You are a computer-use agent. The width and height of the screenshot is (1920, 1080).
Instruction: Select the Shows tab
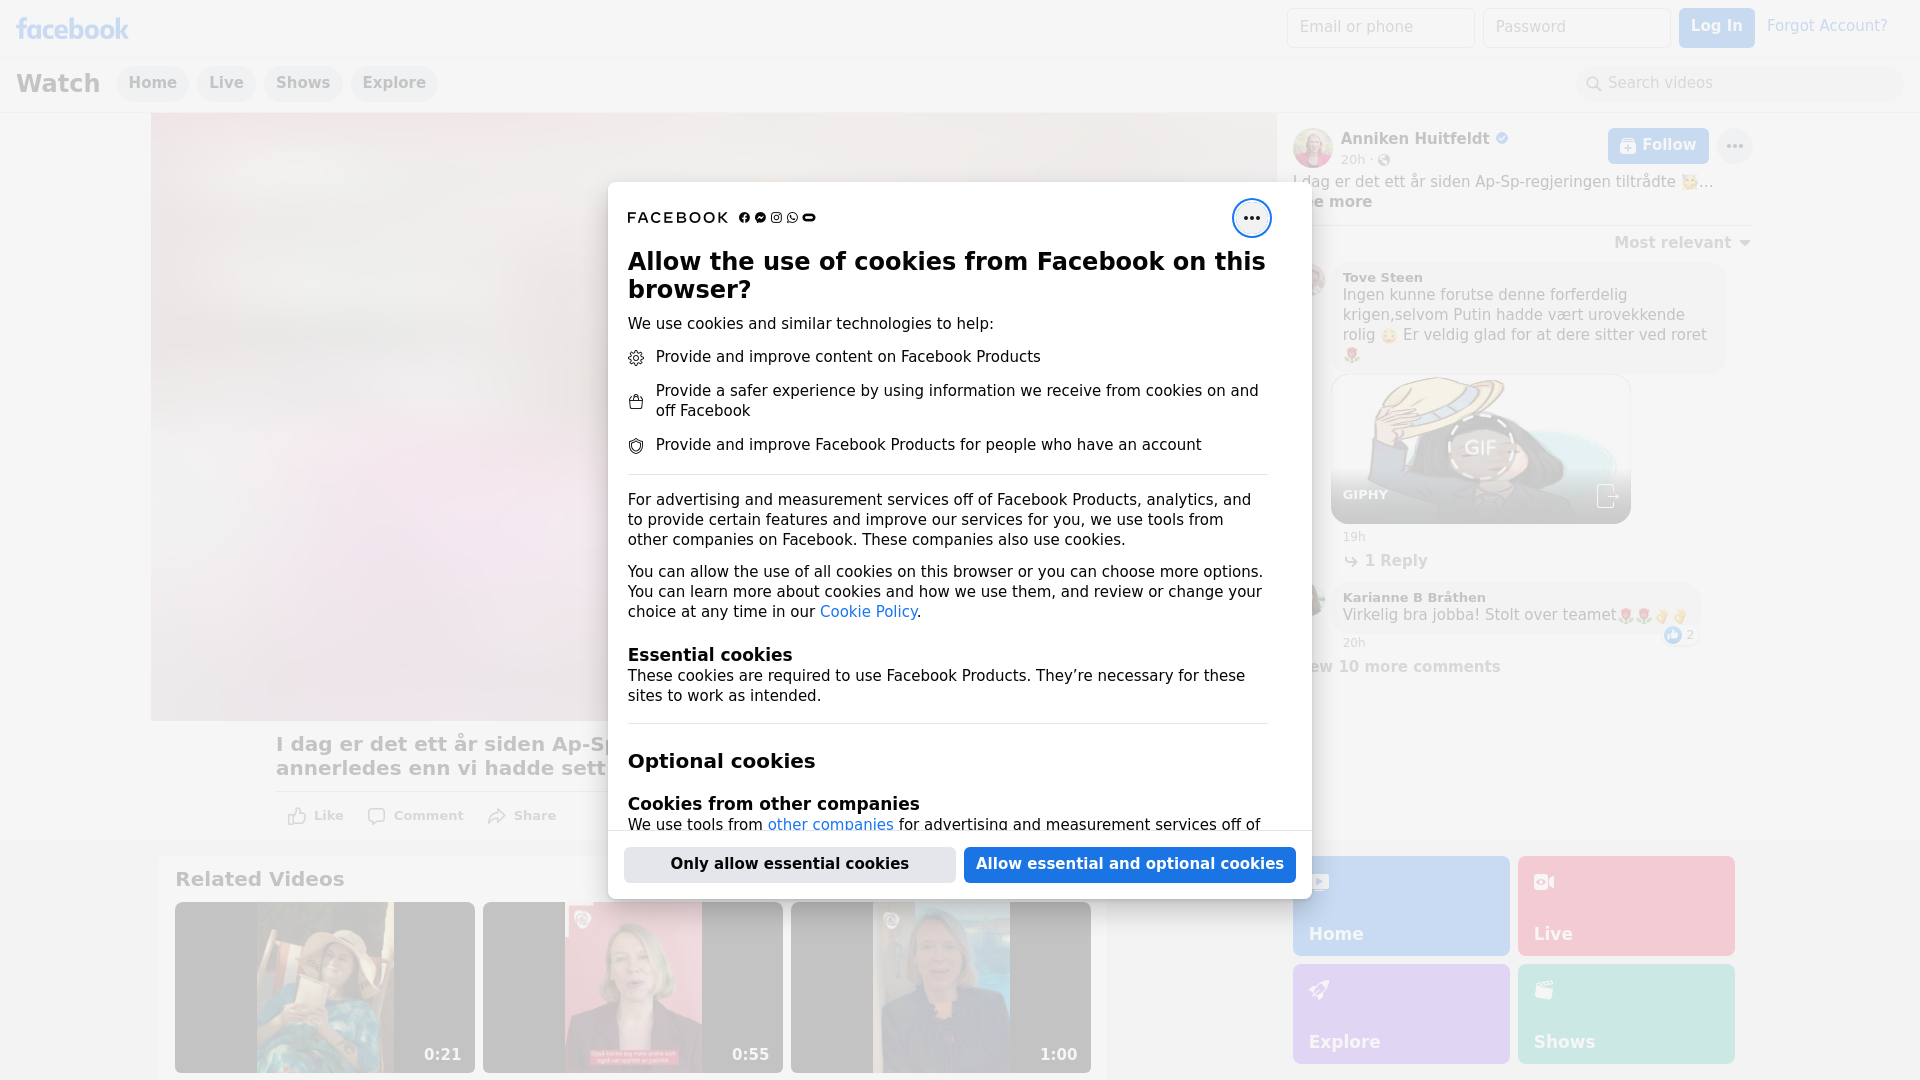point(303,83)
